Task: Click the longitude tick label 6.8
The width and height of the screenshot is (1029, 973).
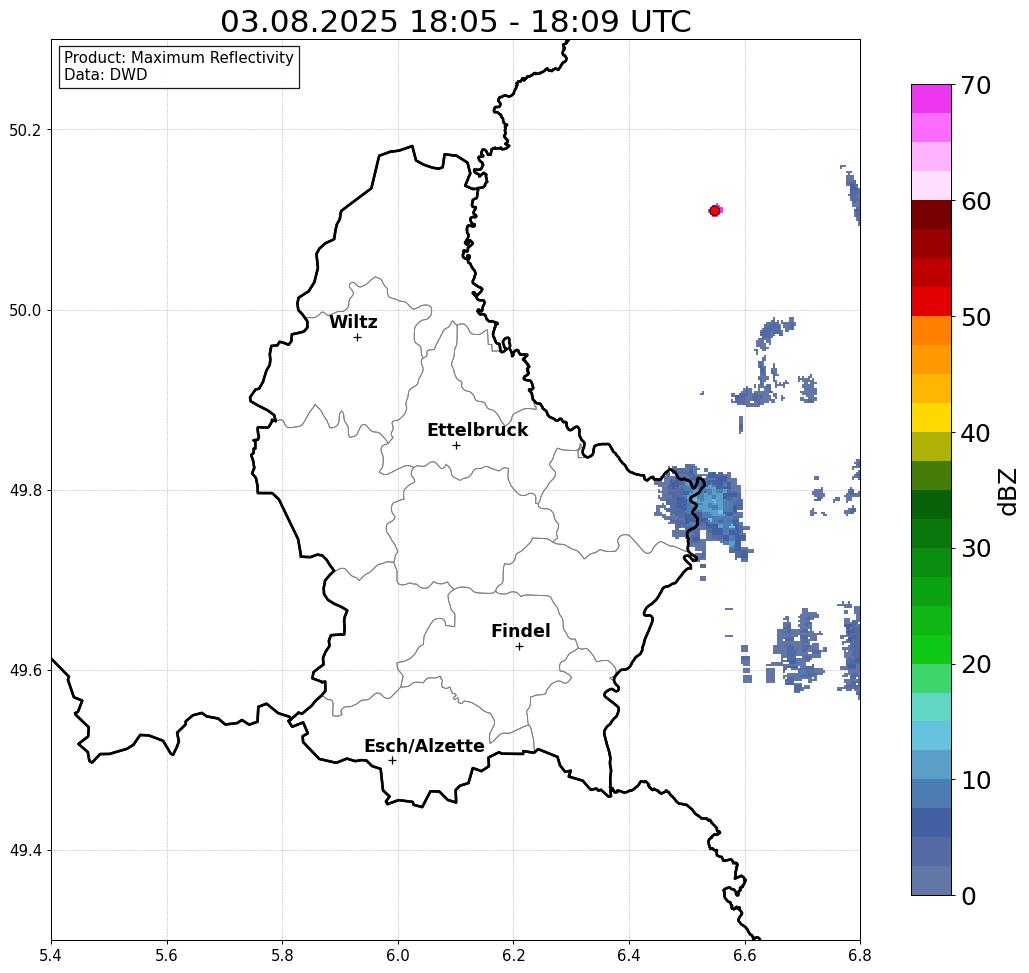Action: (860, 955)
